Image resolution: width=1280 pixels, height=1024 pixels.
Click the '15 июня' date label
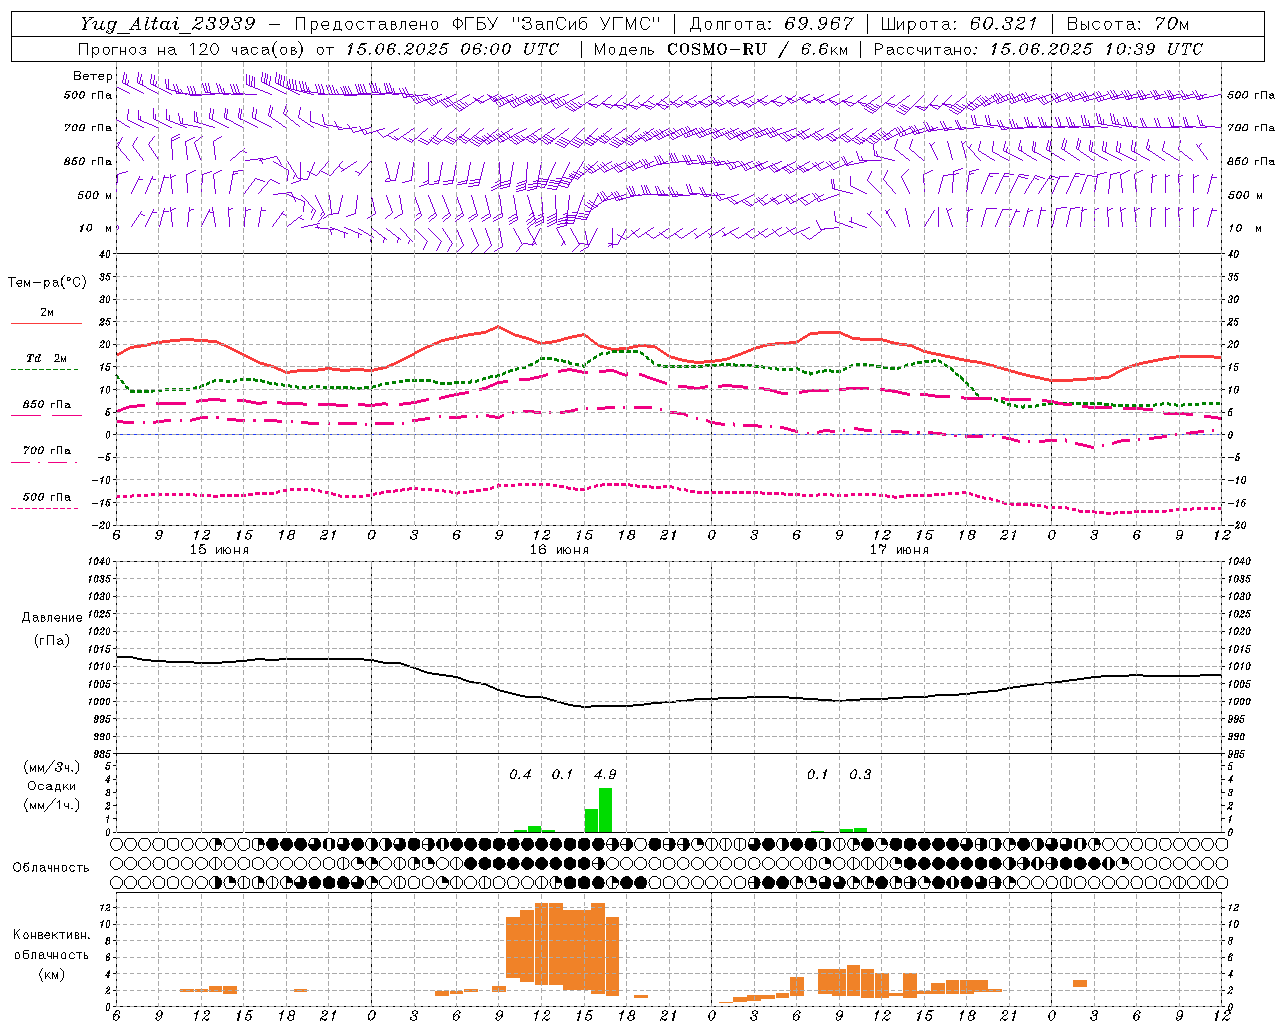click(219, 550)
